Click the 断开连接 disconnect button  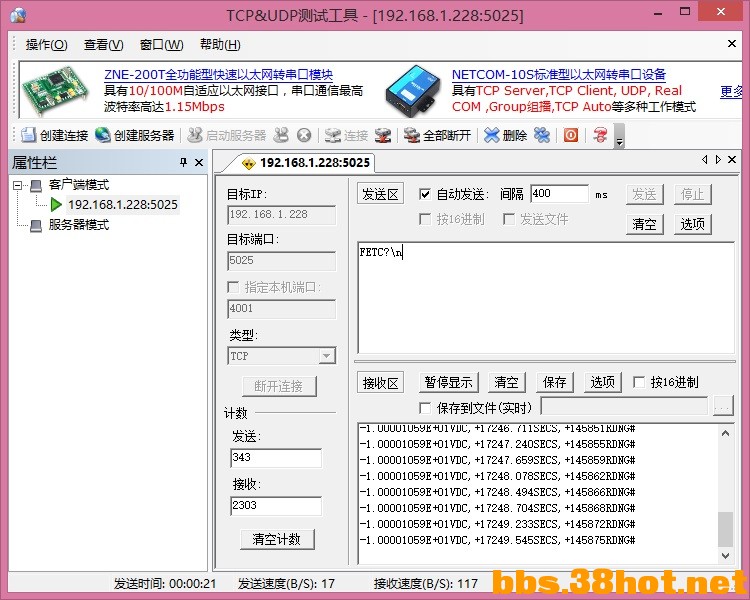(x=279, y=386)
